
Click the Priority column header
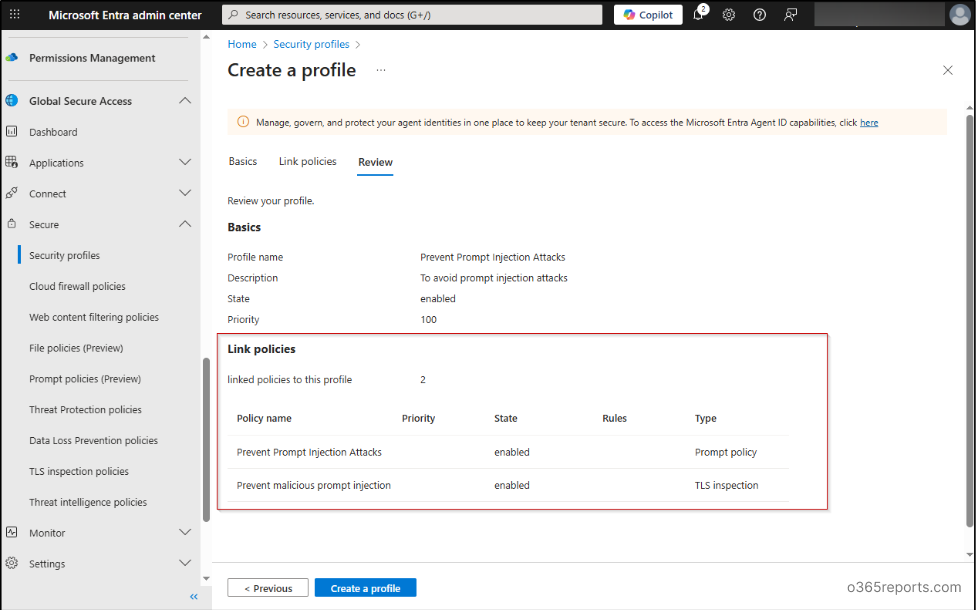pyautogui.click(x=418, y=418)
